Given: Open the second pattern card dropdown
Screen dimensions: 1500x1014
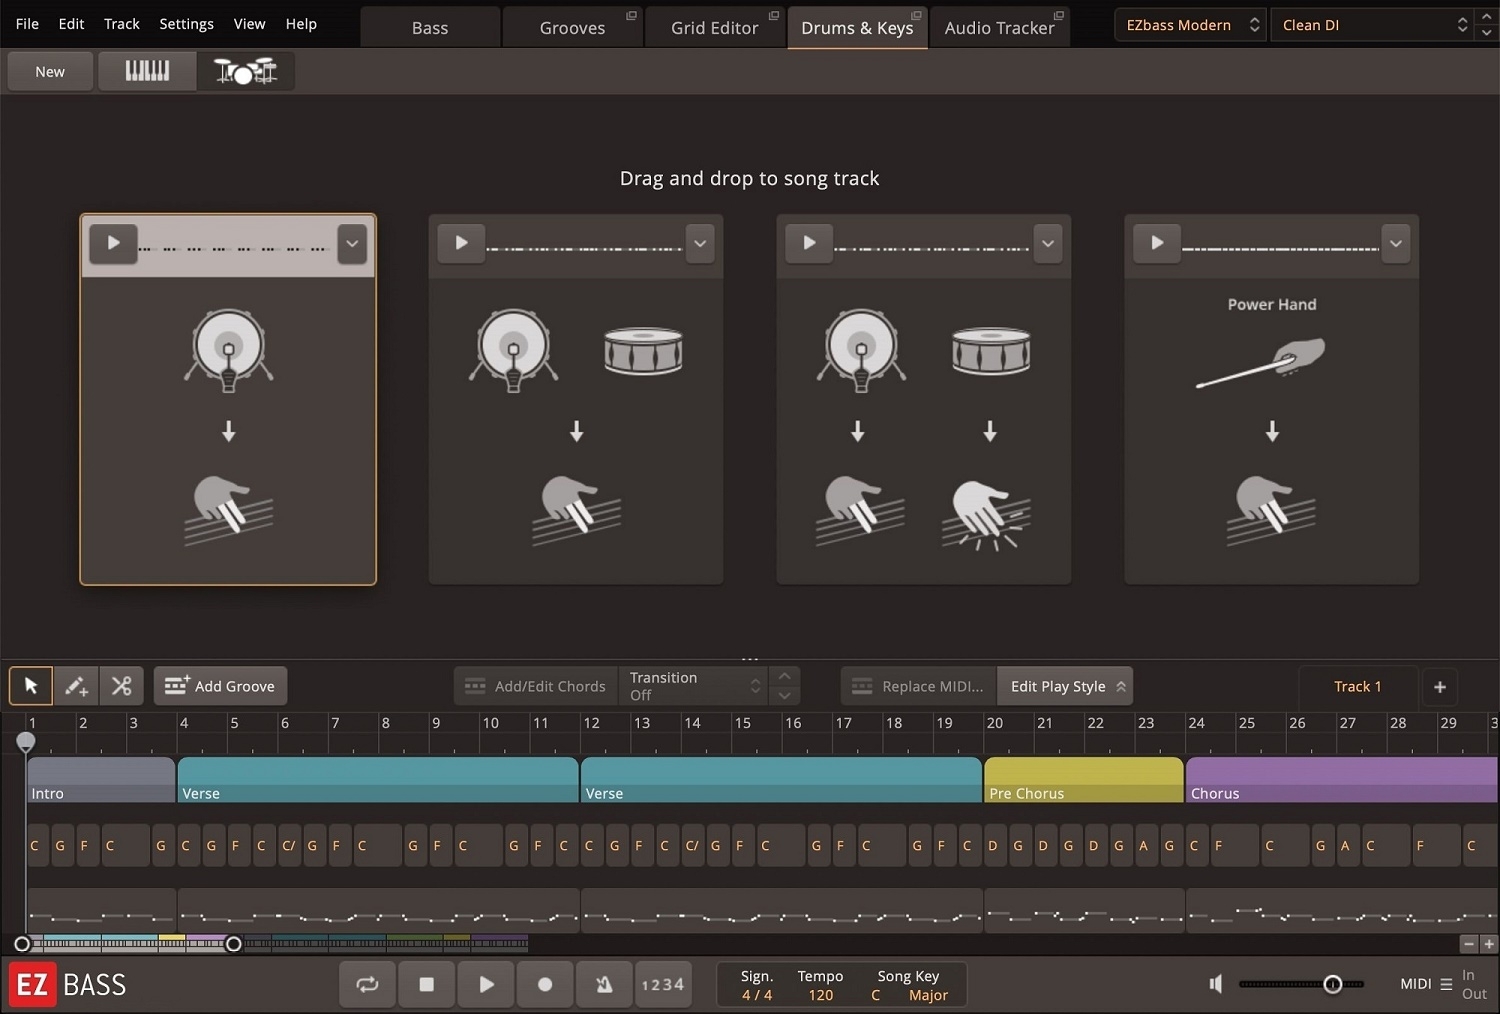Looking at the screenshot, I should pyautogui.click(x=700, y=244).
